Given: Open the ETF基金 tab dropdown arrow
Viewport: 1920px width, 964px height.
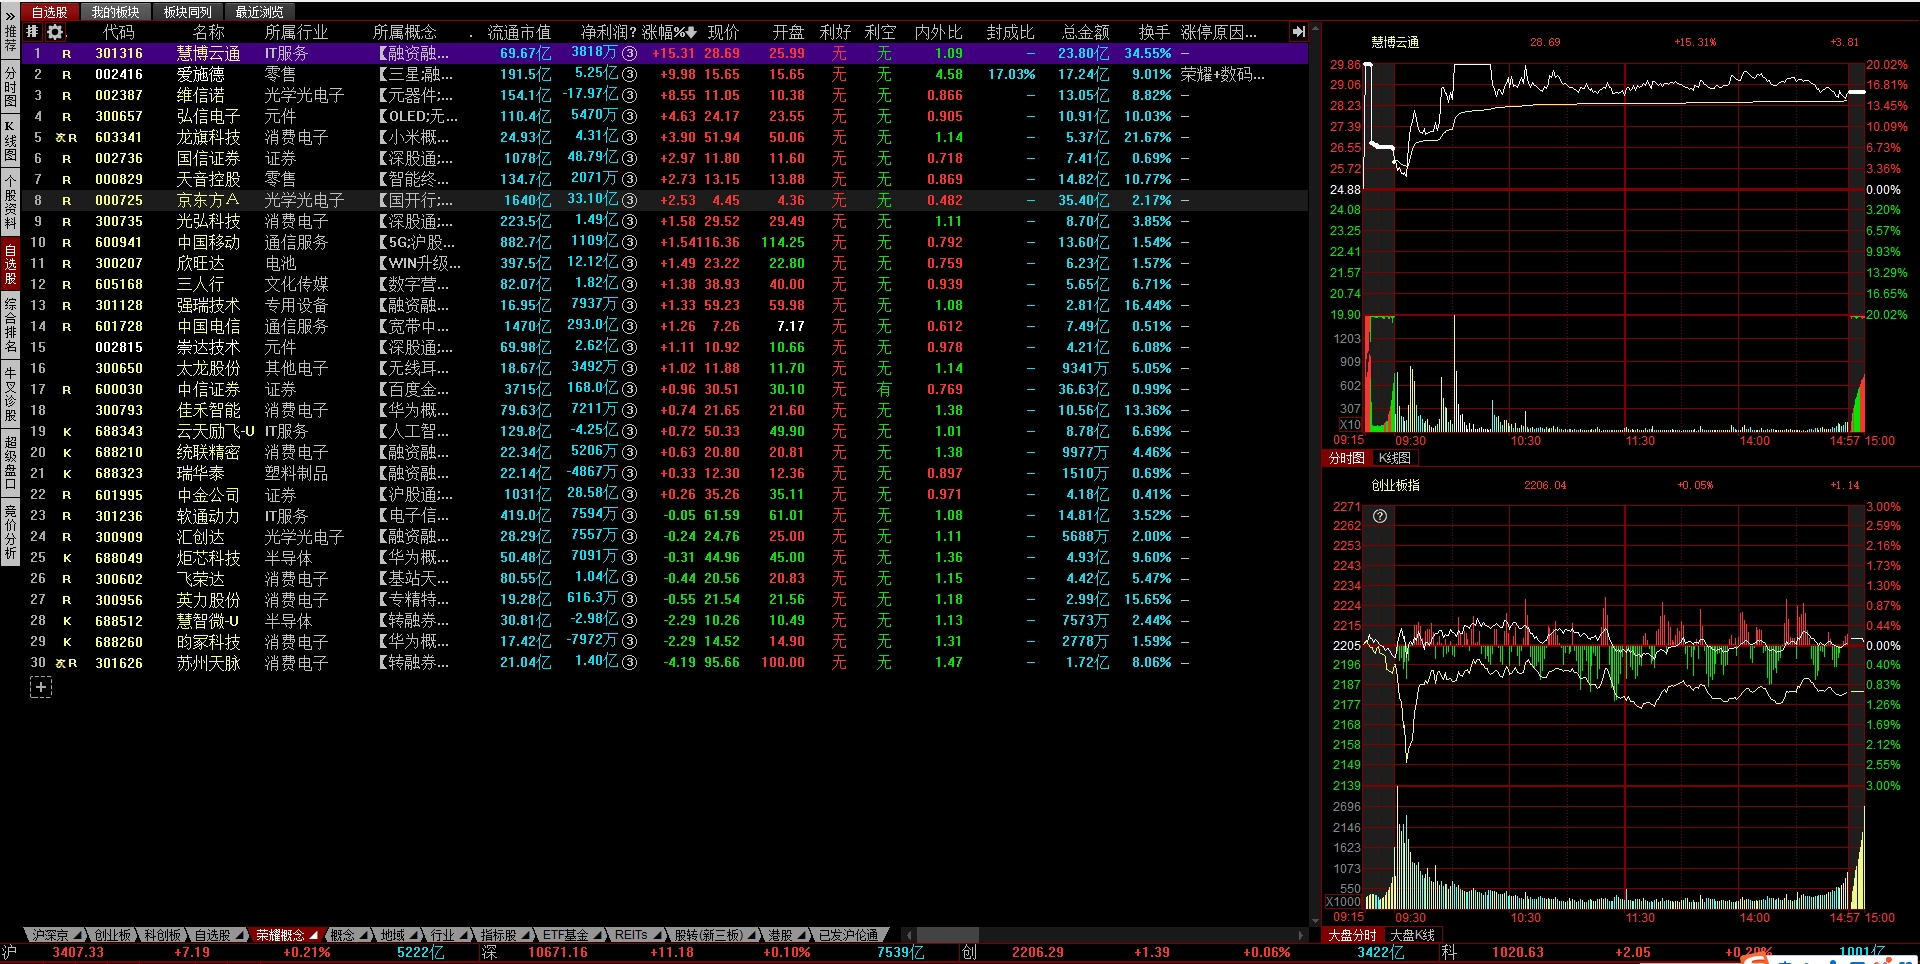Looking at the screenshot, I should (x=597, y=935).
